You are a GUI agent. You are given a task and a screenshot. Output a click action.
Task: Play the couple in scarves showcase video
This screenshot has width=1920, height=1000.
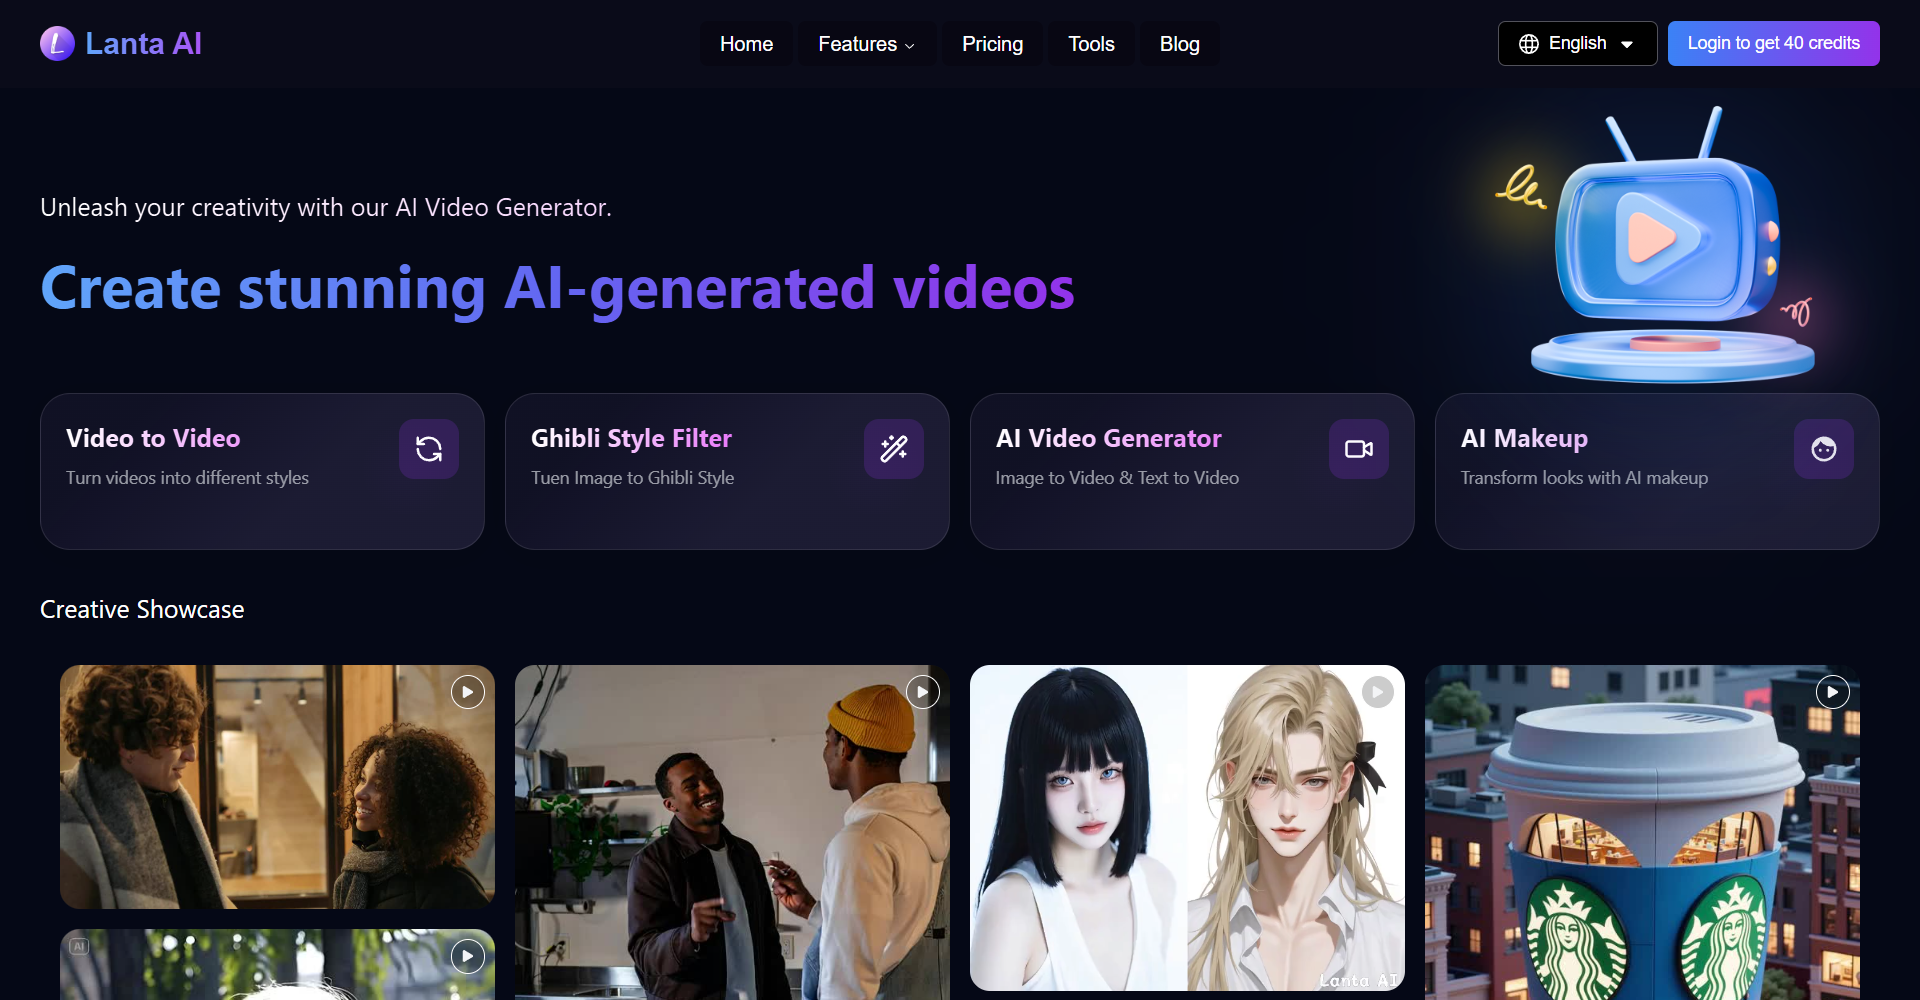(x=467, y=692)
